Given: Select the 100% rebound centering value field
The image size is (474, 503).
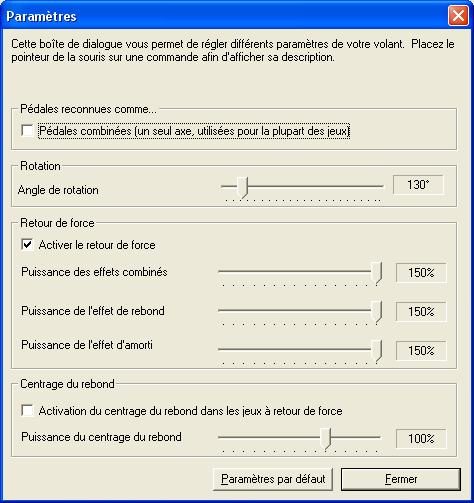Looking at the screenshot, I should click(x=421, y=438).
